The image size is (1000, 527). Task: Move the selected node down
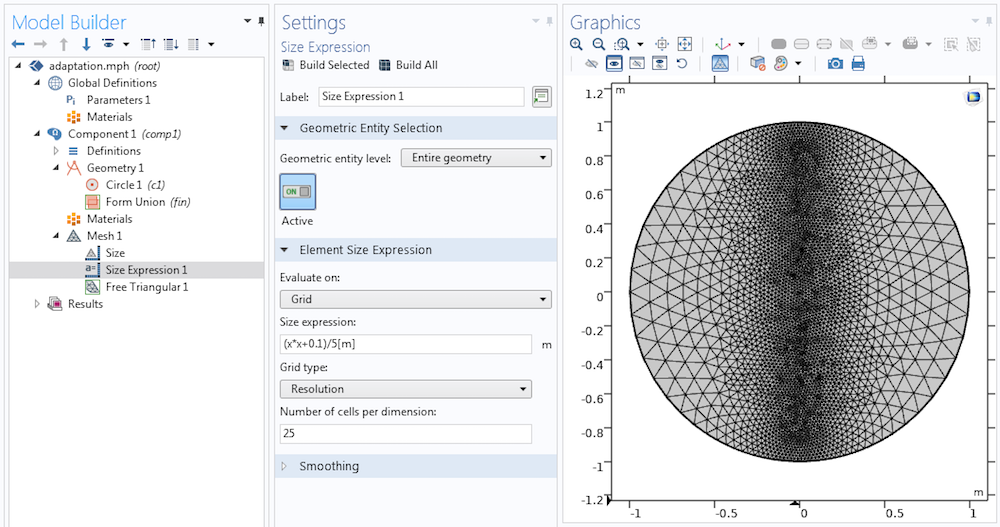coord(86,44)
